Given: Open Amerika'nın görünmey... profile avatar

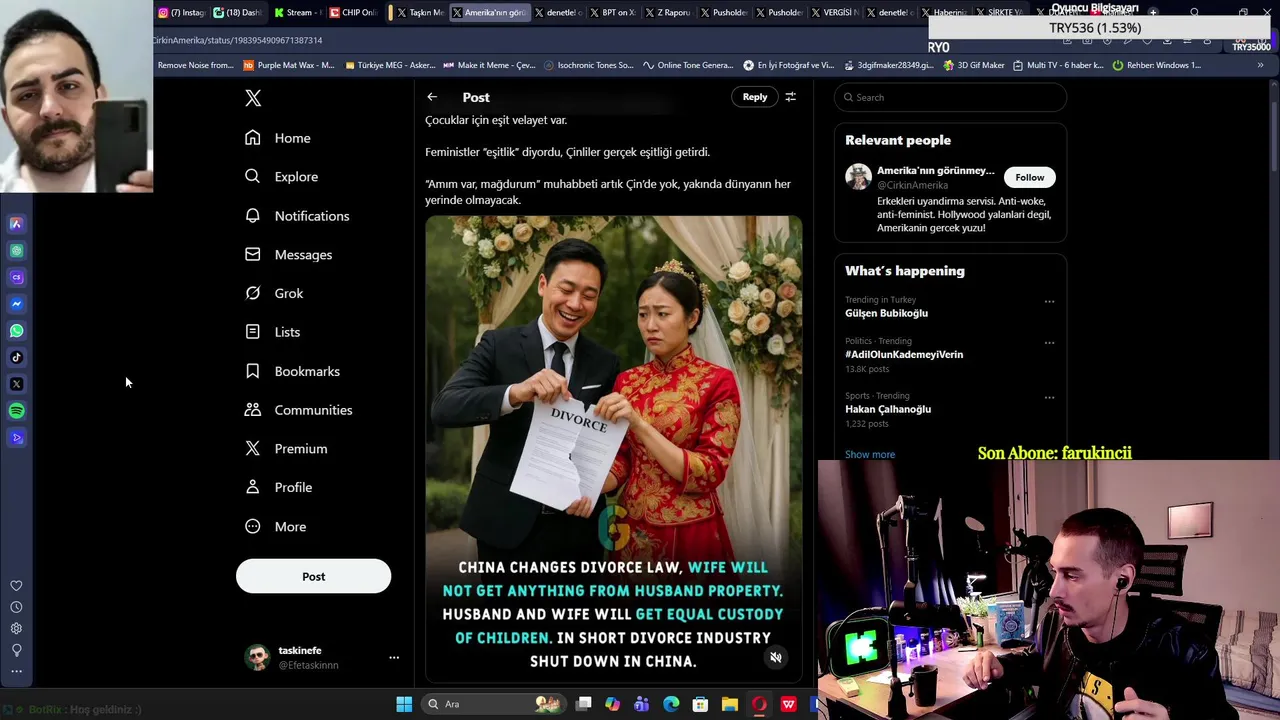Looking at the screenshot, I should click(x=858, y=177).
